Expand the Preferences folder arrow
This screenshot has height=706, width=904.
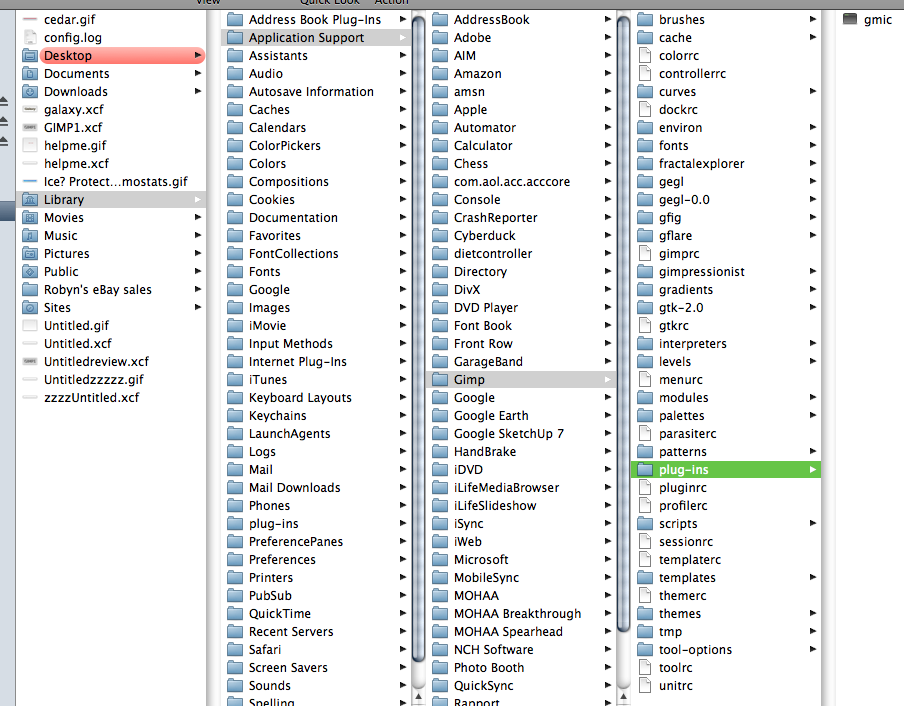(402, 559)
